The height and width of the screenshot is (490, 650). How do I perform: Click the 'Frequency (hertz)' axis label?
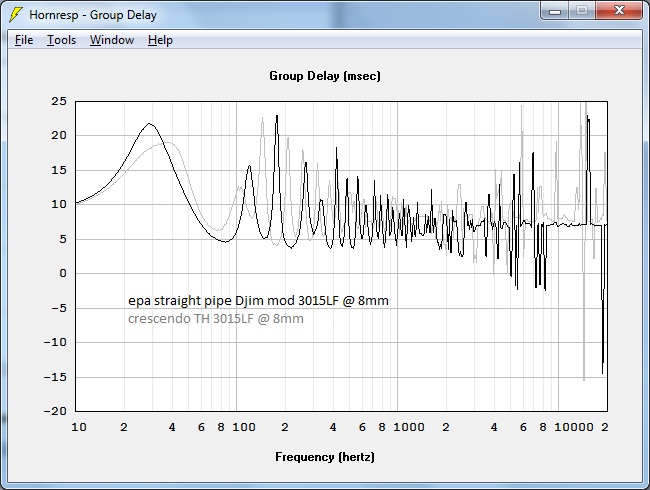tap(325, 457)
